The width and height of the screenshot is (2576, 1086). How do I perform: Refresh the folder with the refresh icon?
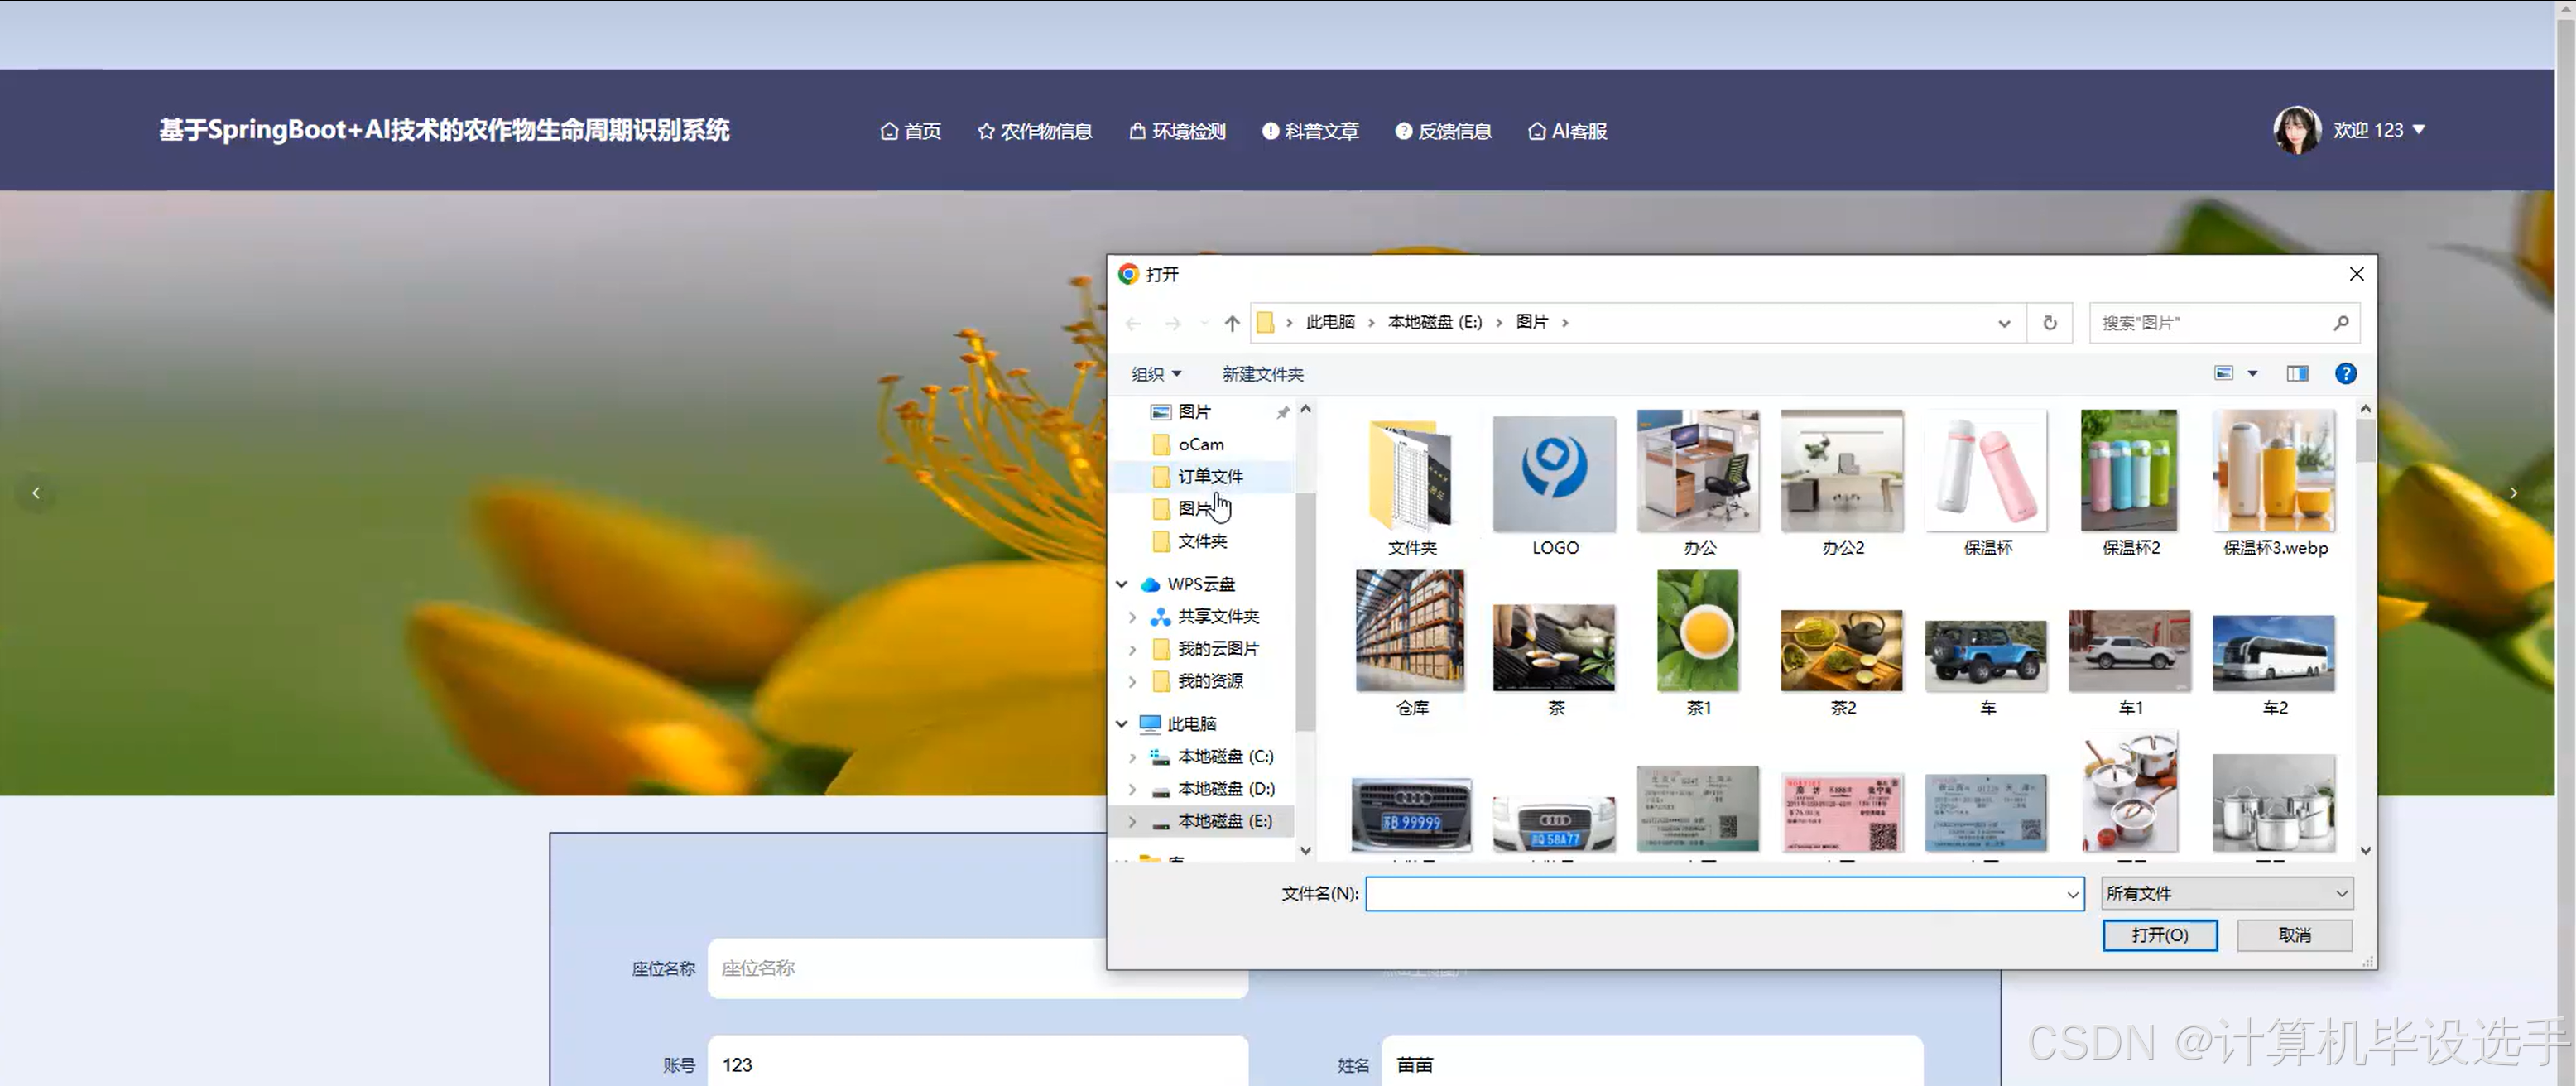pyautogui.click(x=2050, y=323)
